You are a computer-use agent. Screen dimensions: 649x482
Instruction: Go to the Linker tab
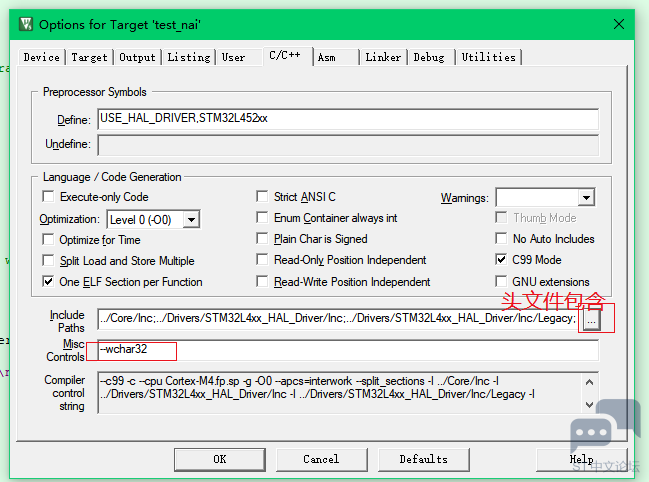click(x=384, y=57)
